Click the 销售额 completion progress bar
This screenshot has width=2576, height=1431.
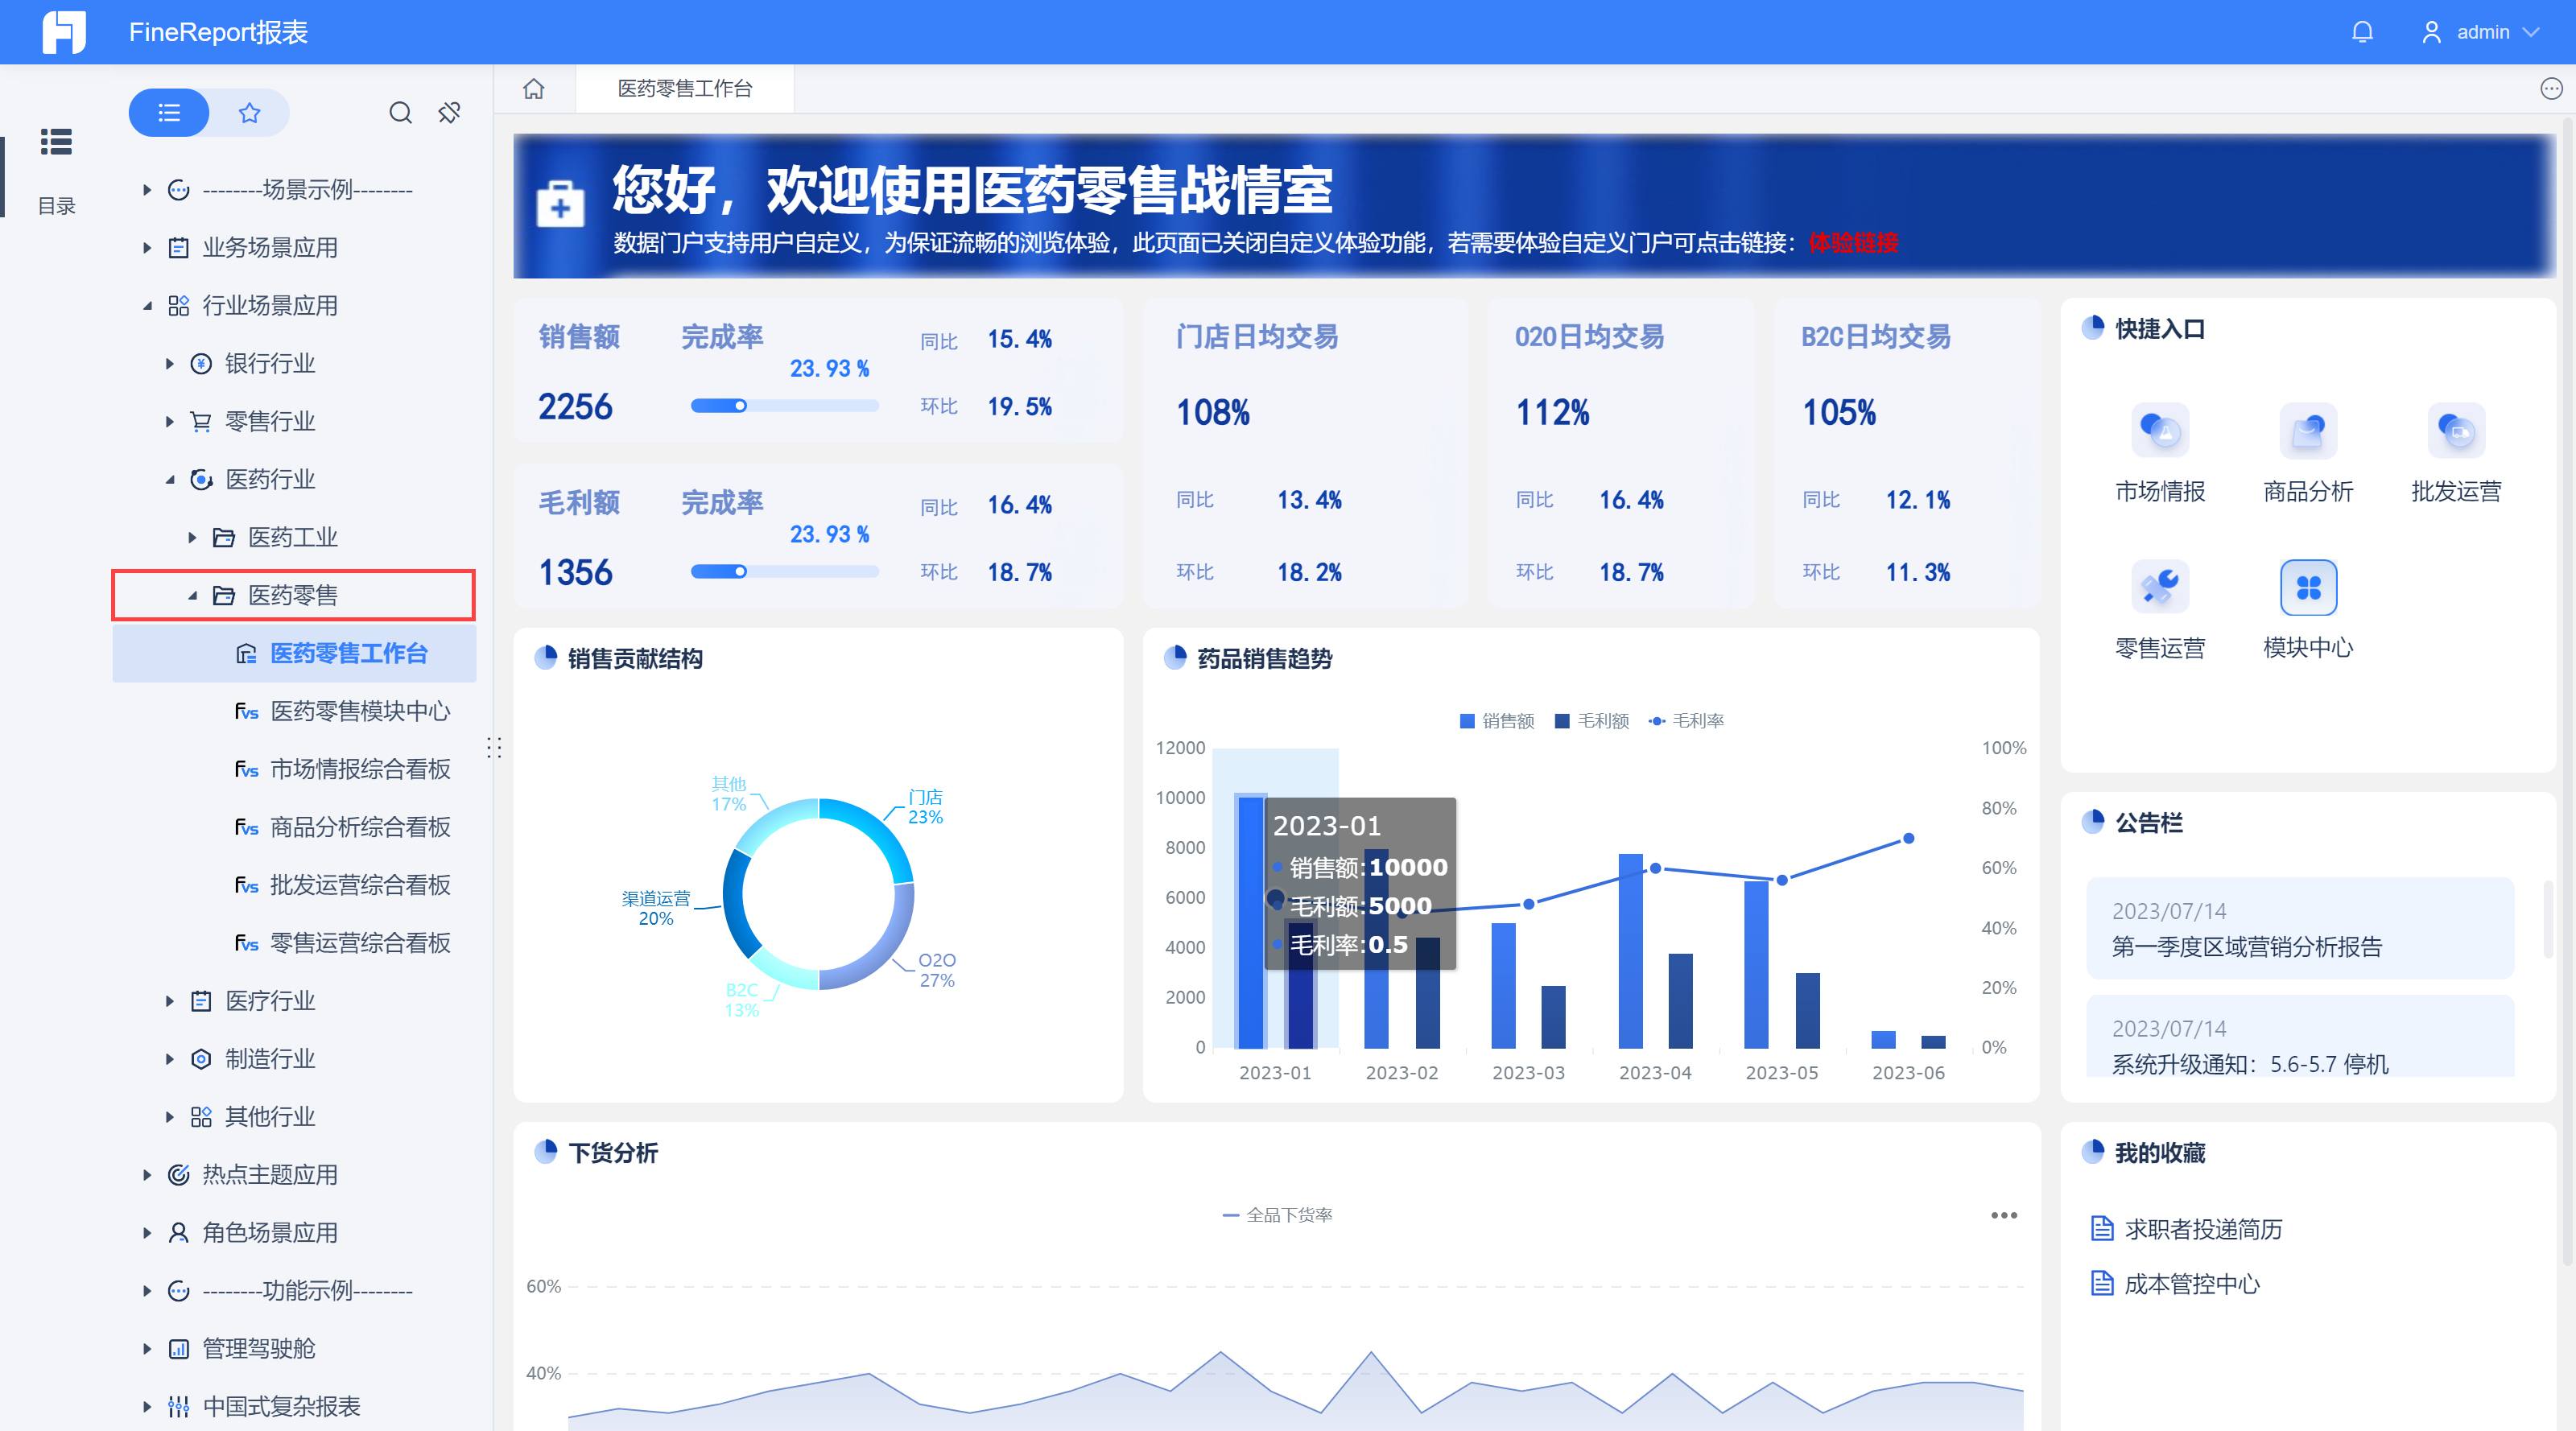784,406
